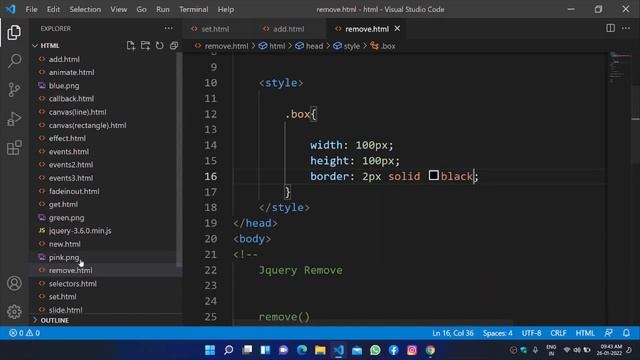Open Chrome from taskbar
The width and height of the screenshot is (640, 360).
(430, 350)
